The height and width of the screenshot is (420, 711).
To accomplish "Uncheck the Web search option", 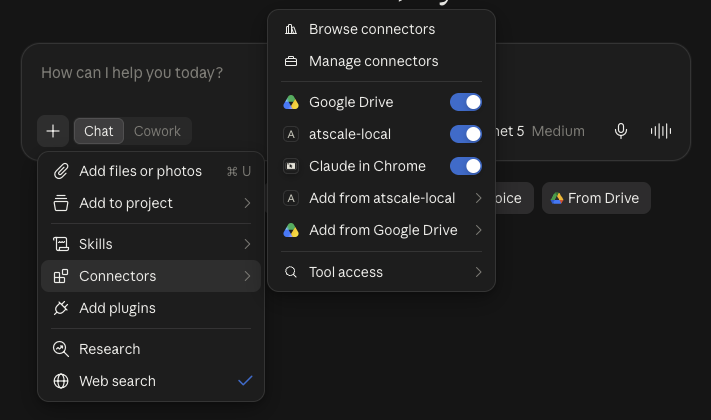I will pos(151,381).
